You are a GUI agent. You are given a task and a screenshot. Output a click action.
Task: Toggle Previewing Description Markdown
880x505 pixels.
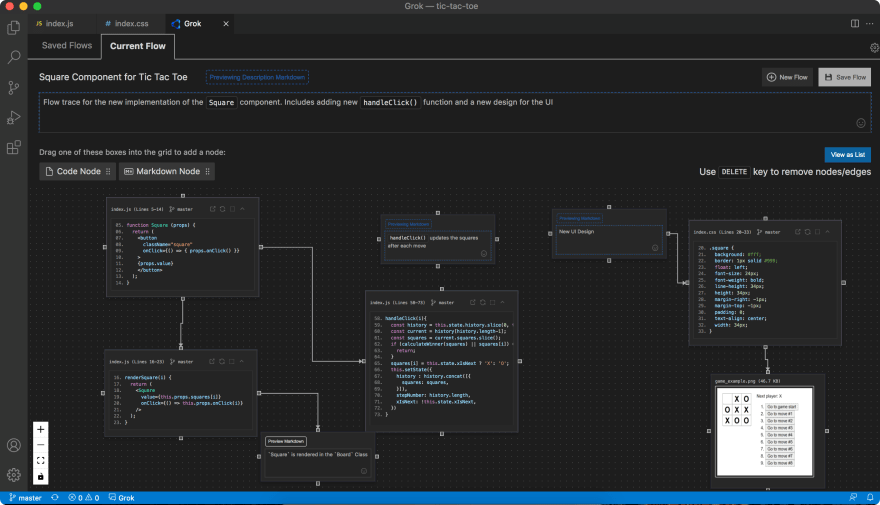[257, 77]
